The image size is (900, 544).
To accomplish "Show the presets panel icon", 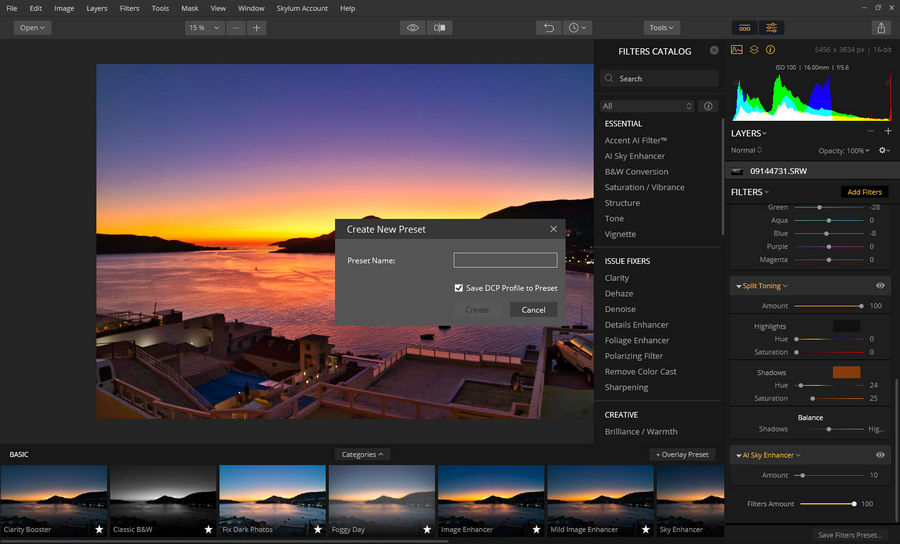I will [x=744, y=28].
